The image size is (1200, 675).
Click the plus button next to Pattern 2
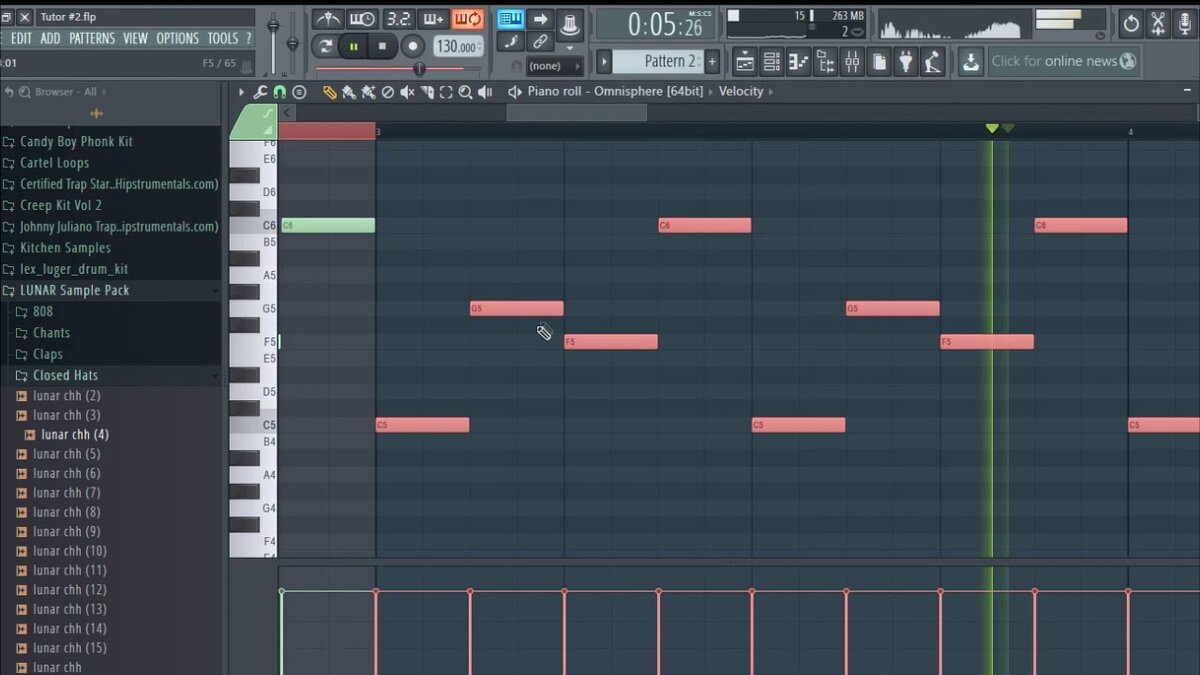coord(712,61)
